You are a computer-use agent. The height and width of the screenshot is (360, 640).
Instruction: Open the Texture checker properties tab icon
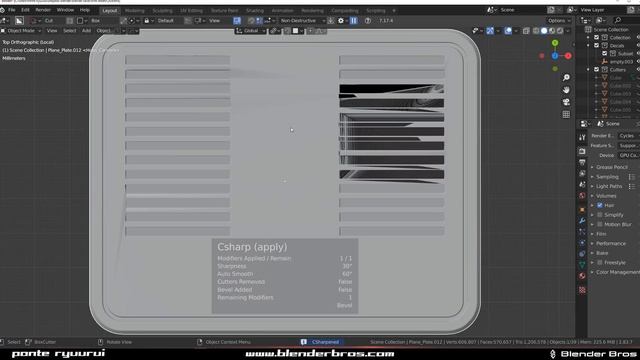[x=582, y=290]
